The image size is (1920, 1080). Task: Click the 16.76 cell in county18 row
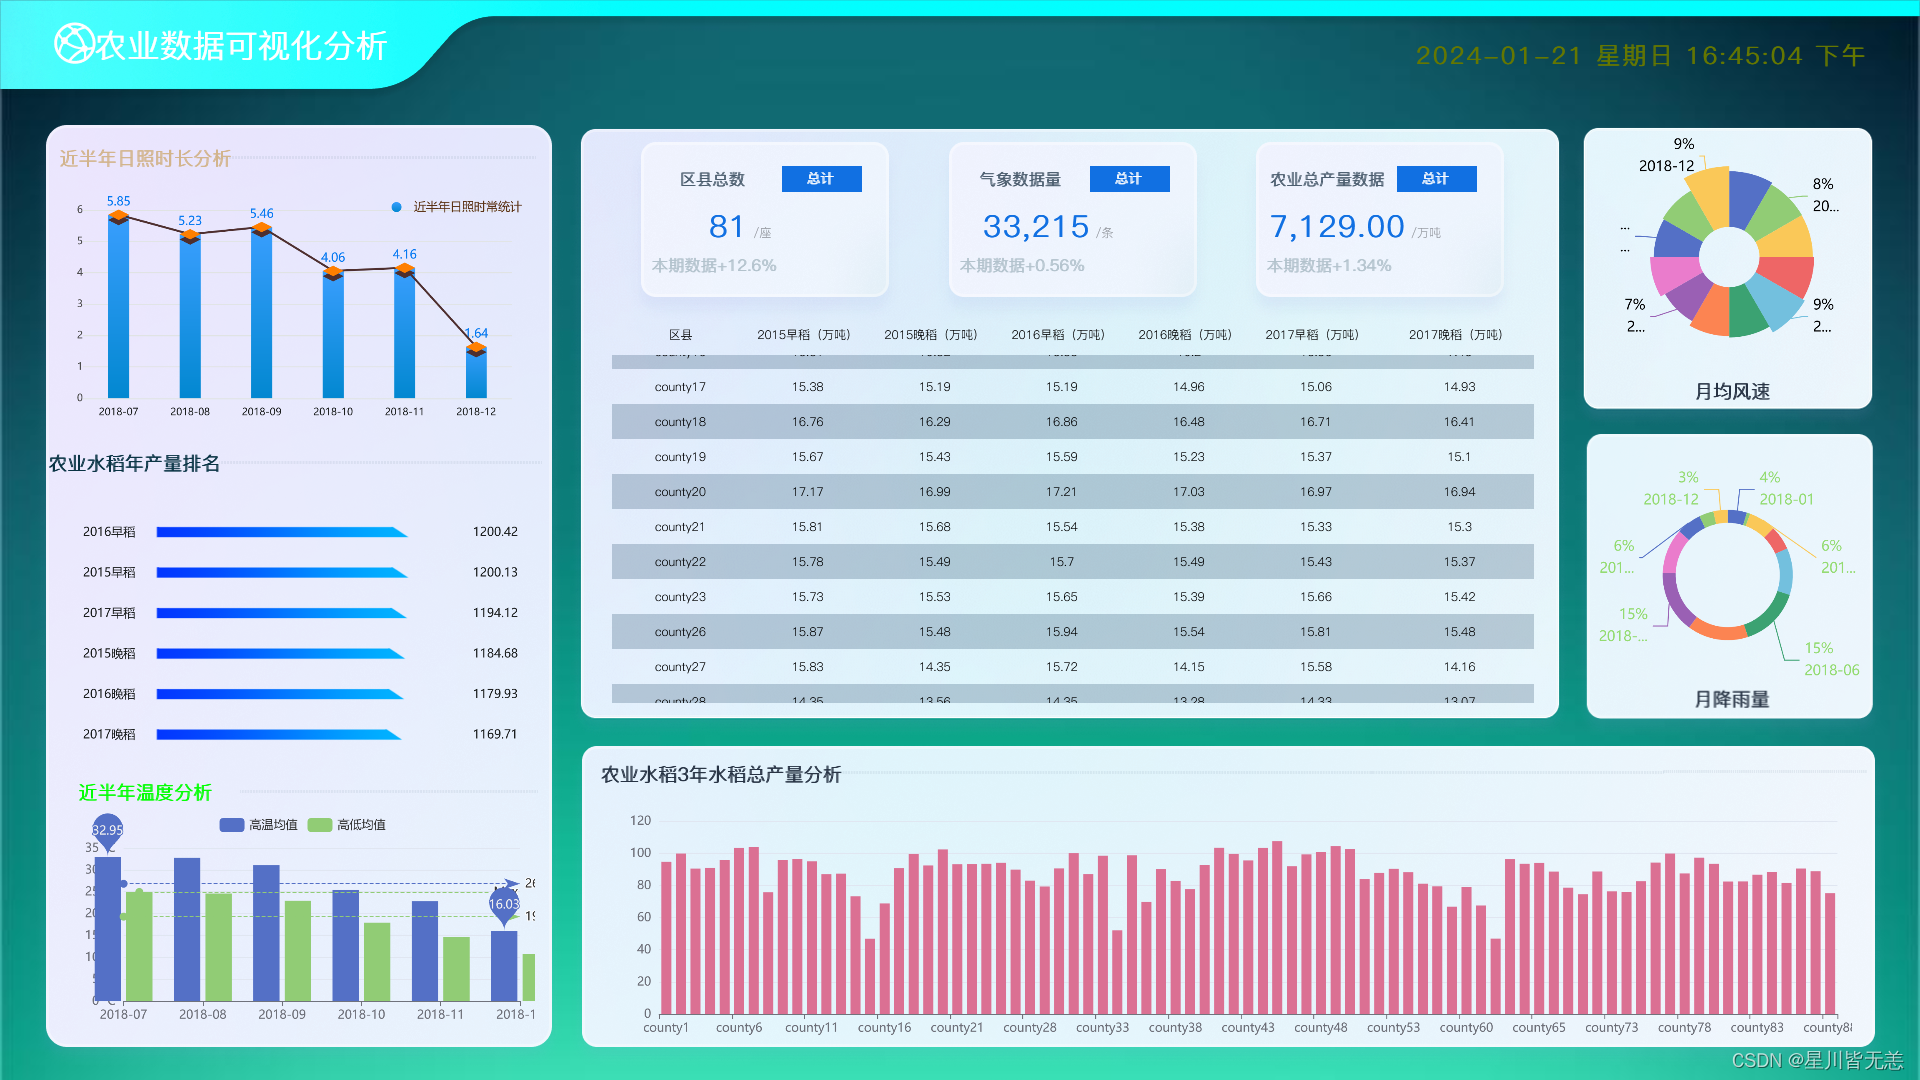[808, 422]
